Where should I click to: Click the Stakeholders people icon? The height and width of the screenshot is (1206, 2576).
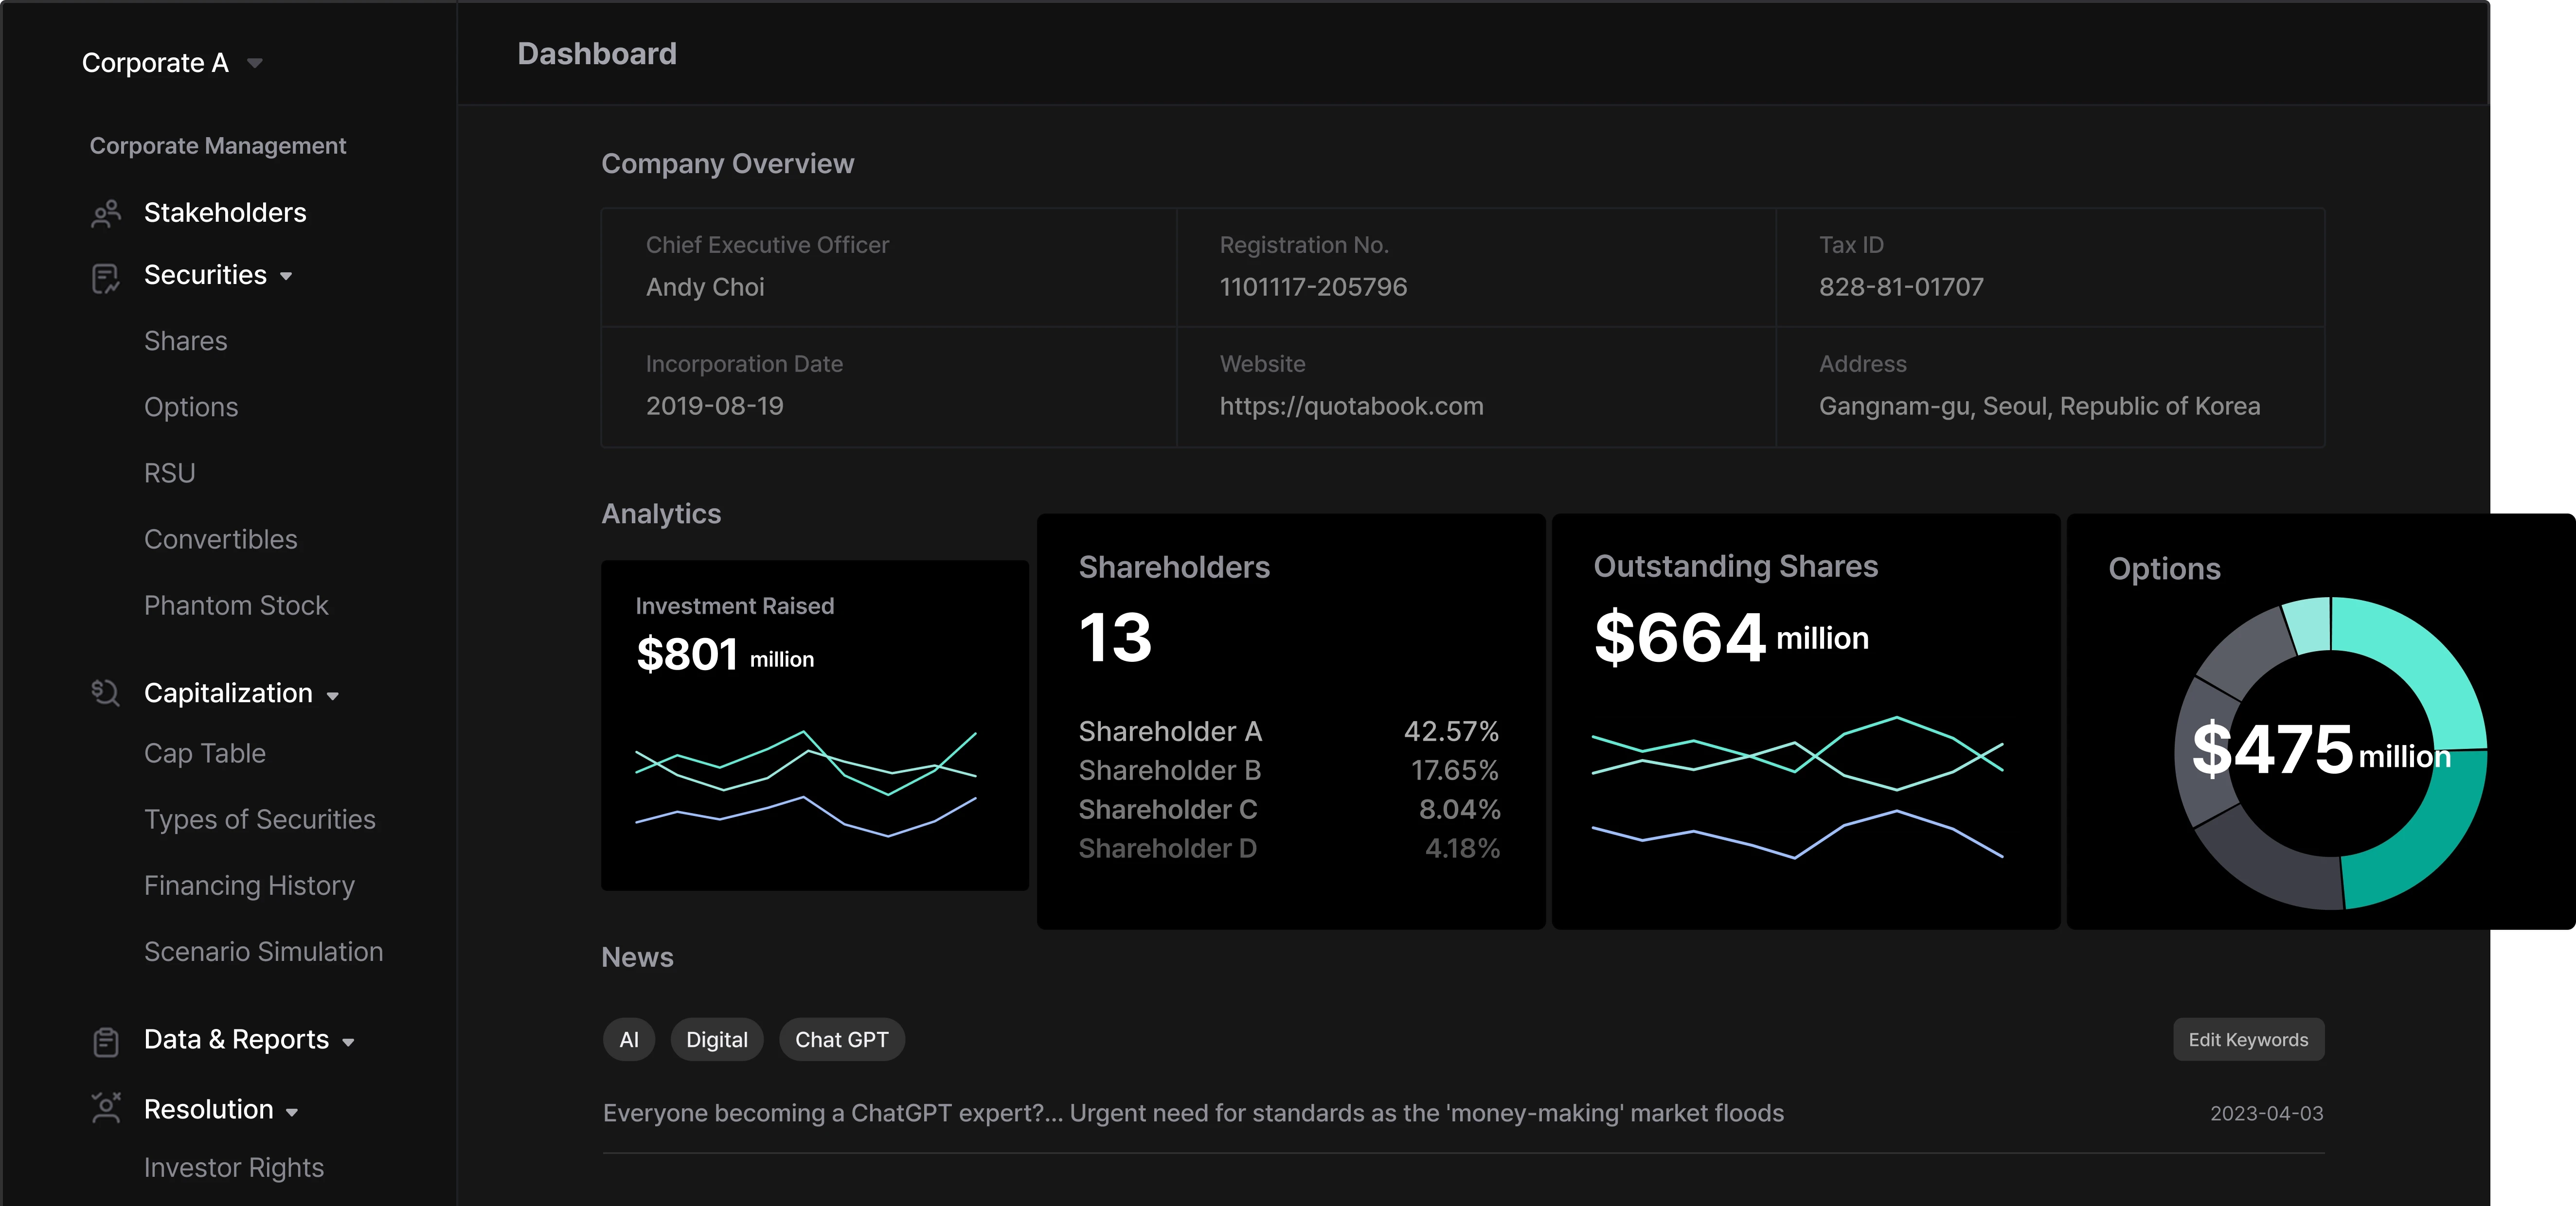click(106, 212)
